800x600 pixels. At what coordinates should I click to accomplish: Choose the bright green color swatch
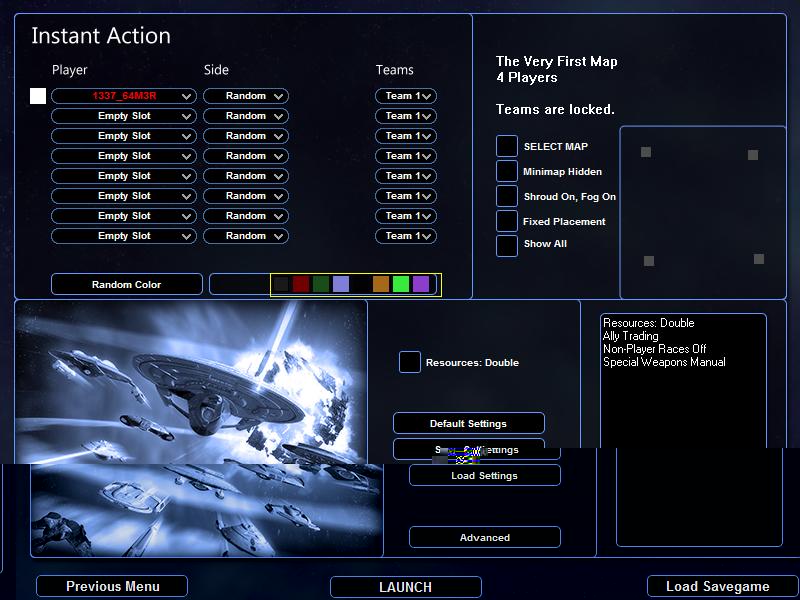[401, 285]
